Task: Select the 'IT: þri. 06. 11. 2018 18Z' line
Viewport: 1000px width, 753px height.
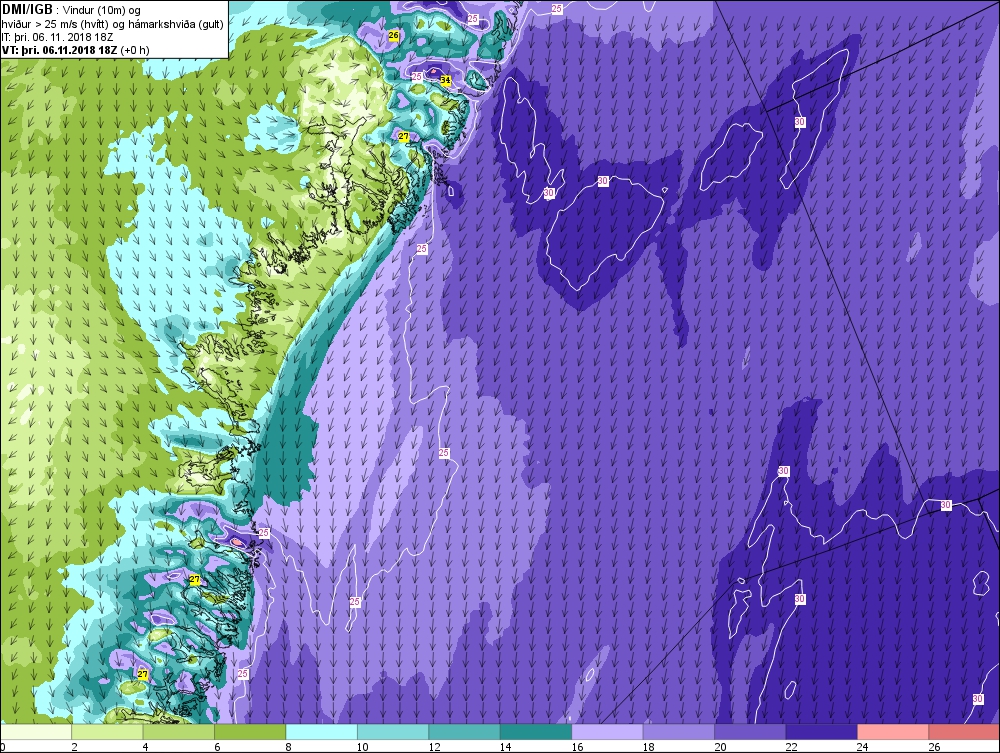Action: [x=57, y=37]
